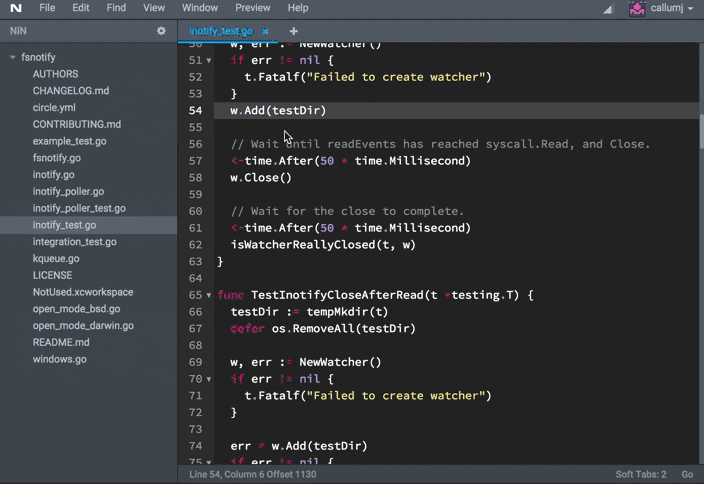Switch to the inotify_test.go tab
This screenshot has height=484, width=704.
pos(221,31)
